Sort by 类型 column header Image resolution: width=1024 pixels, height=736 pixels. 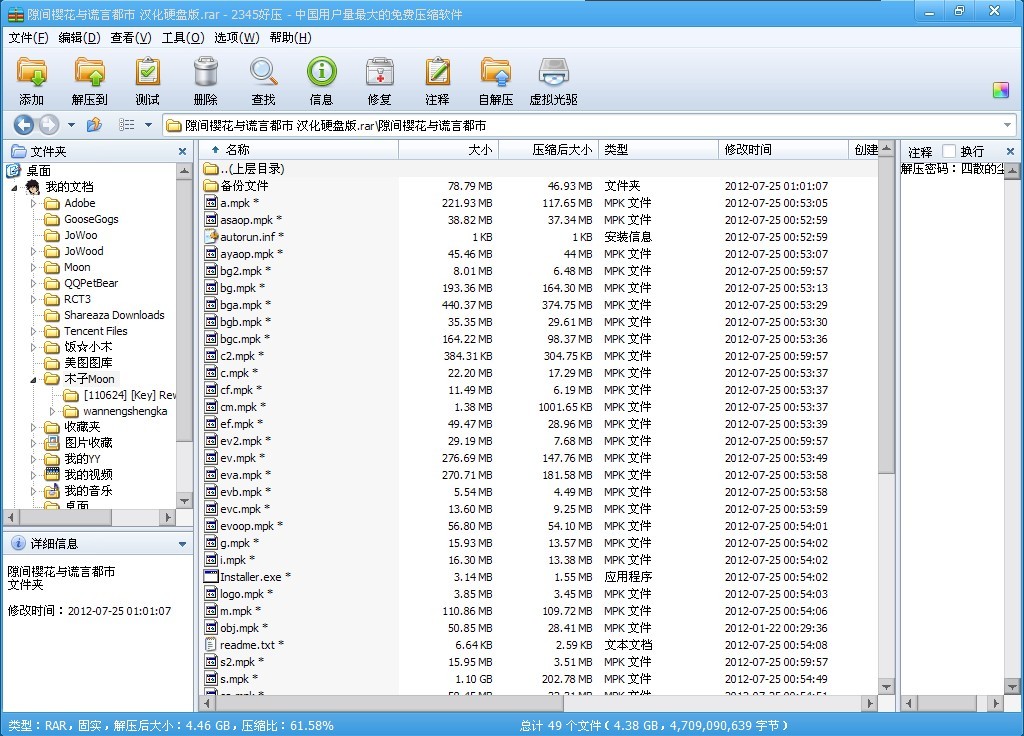tap(658, 150)
